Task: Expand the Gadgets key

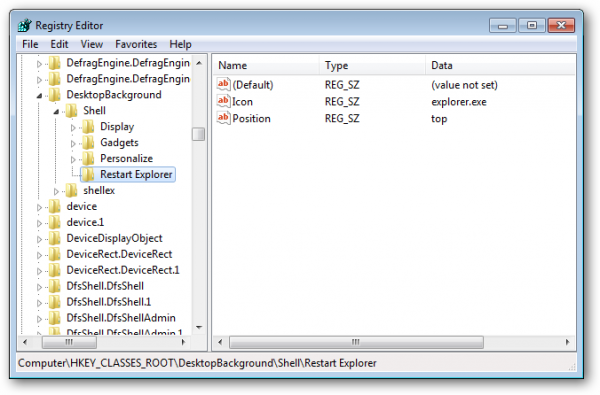Action: [73, 144]
